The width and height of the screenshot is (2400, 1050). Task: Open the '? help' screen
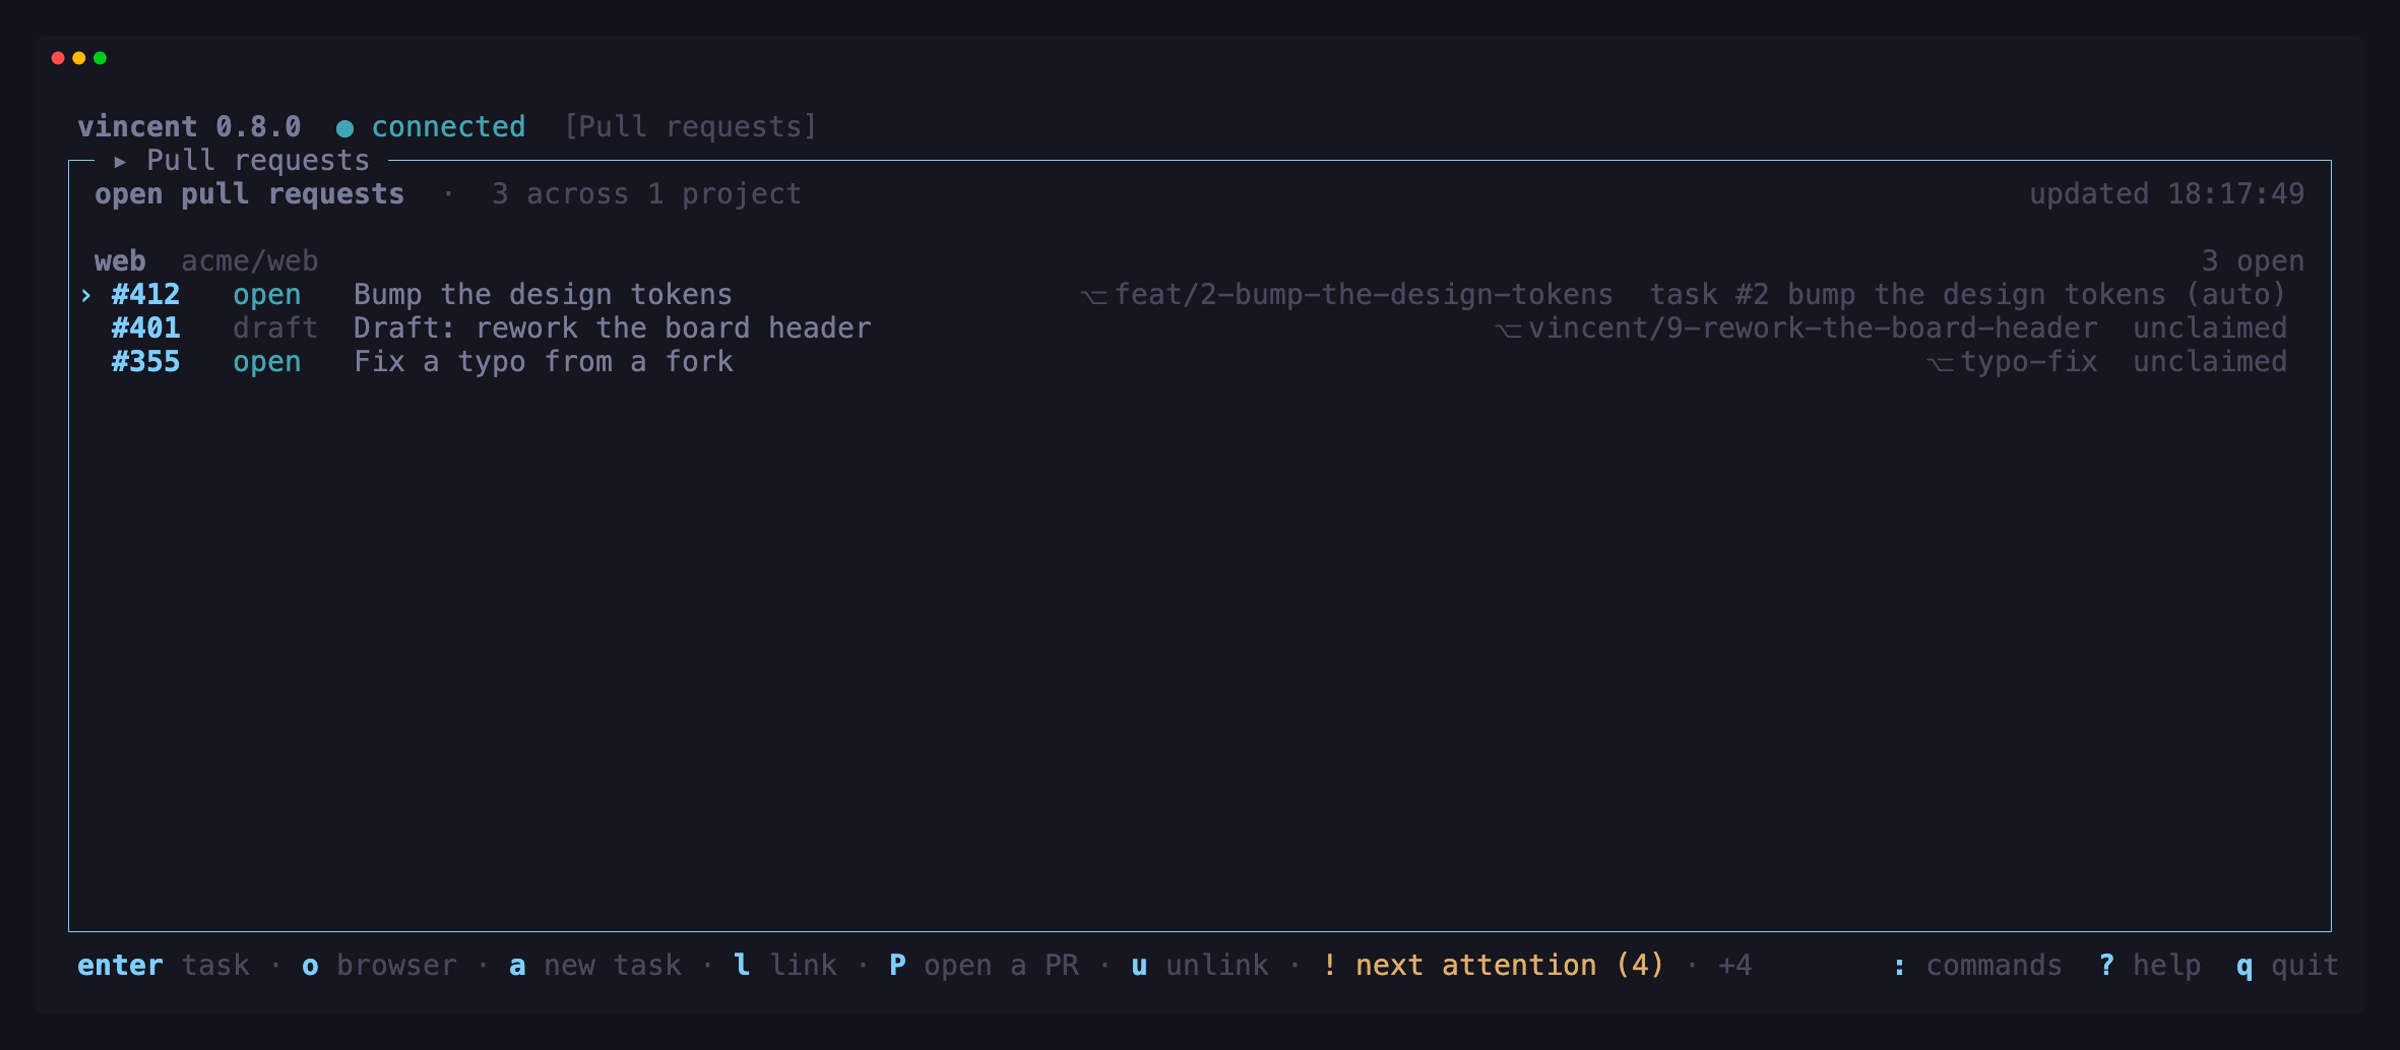point(2150,966)
